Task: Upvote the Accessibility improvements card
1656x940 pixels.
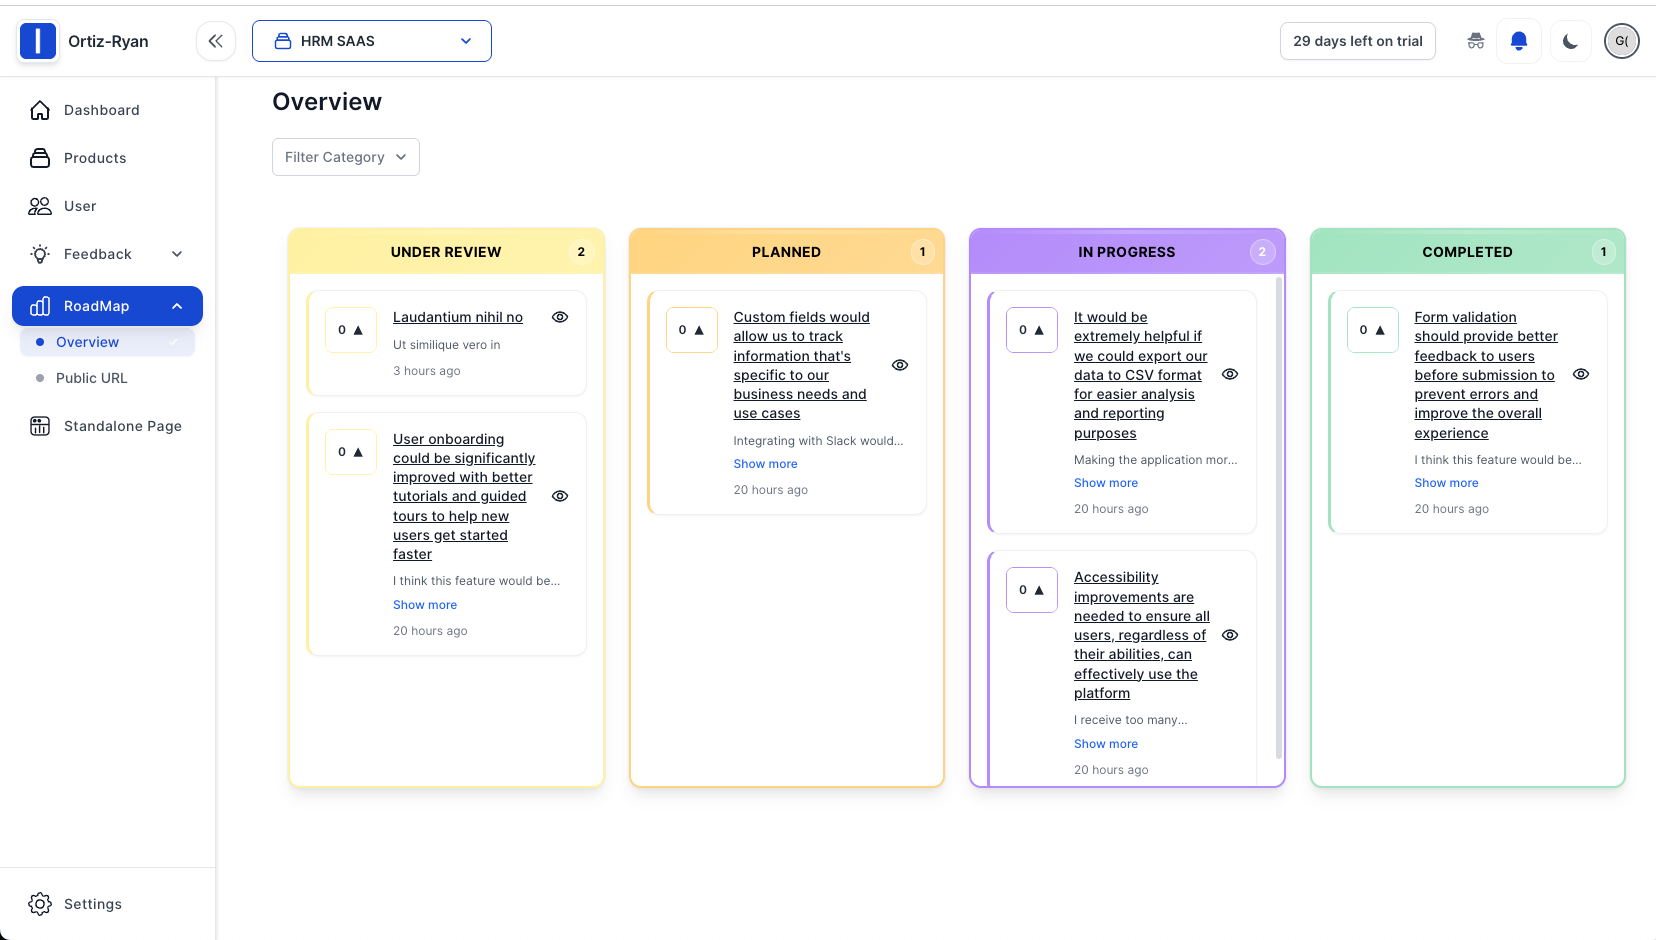Action: tap(1032, 590)
